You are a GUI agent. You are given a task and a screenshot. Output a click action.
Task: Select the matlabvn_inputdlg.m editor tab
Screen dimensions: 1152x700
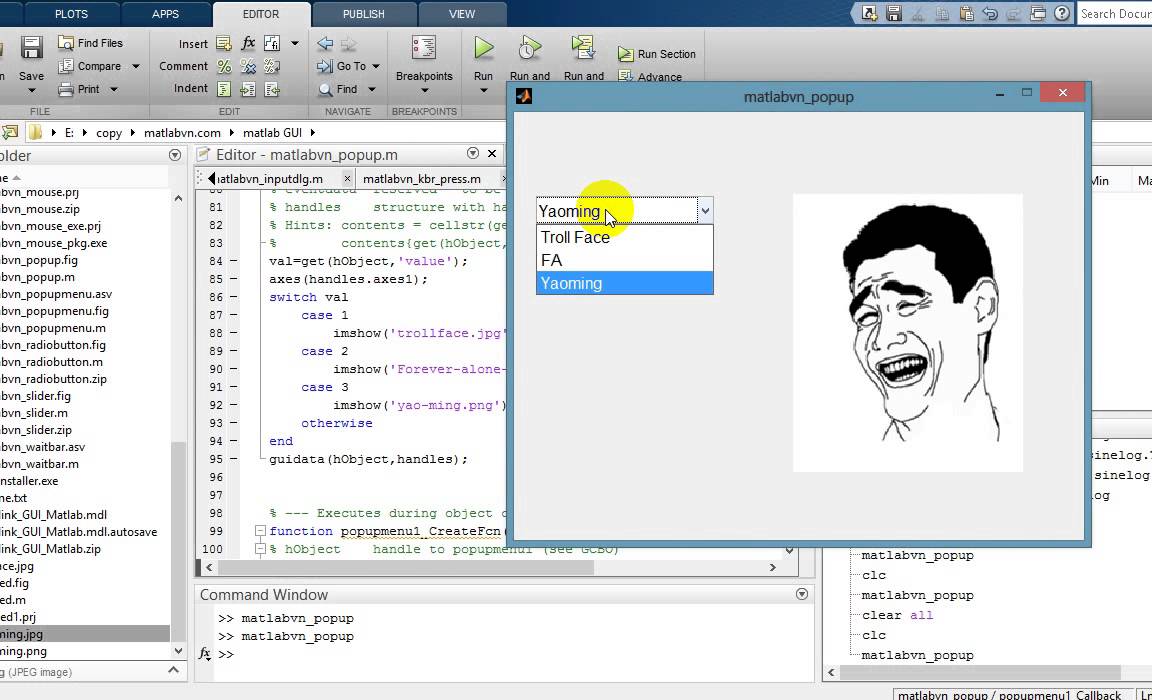[270, 178]
